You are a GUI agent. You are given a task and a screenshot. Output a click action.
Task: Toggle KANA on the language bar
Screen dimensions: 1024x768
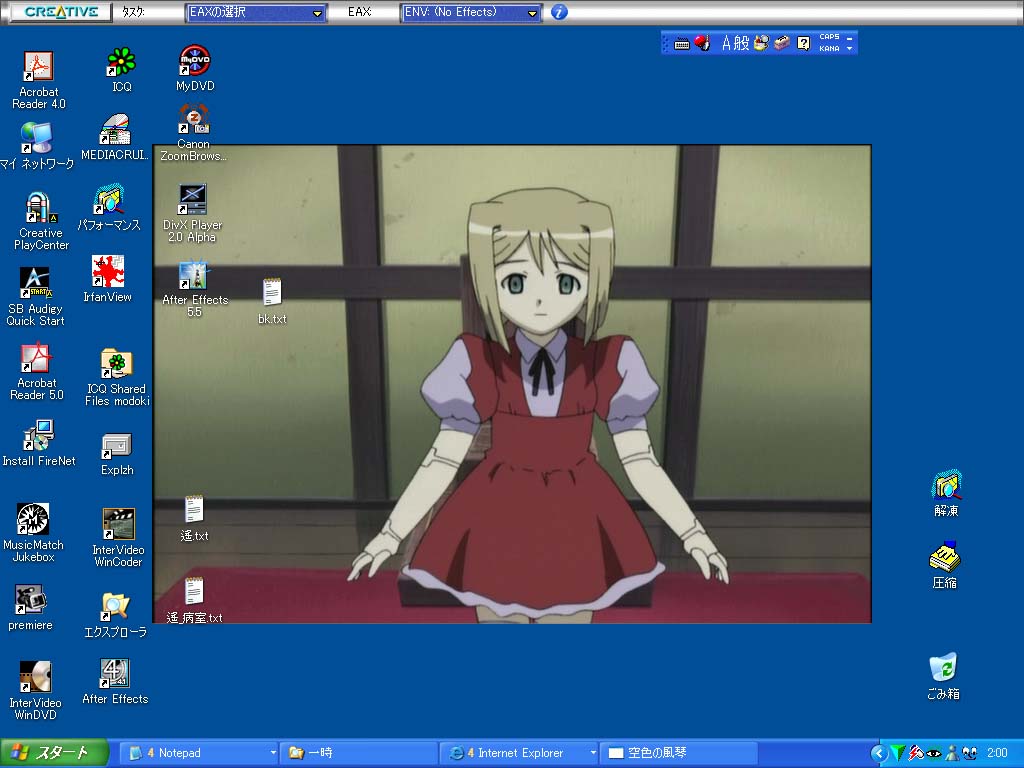[829, 48]
